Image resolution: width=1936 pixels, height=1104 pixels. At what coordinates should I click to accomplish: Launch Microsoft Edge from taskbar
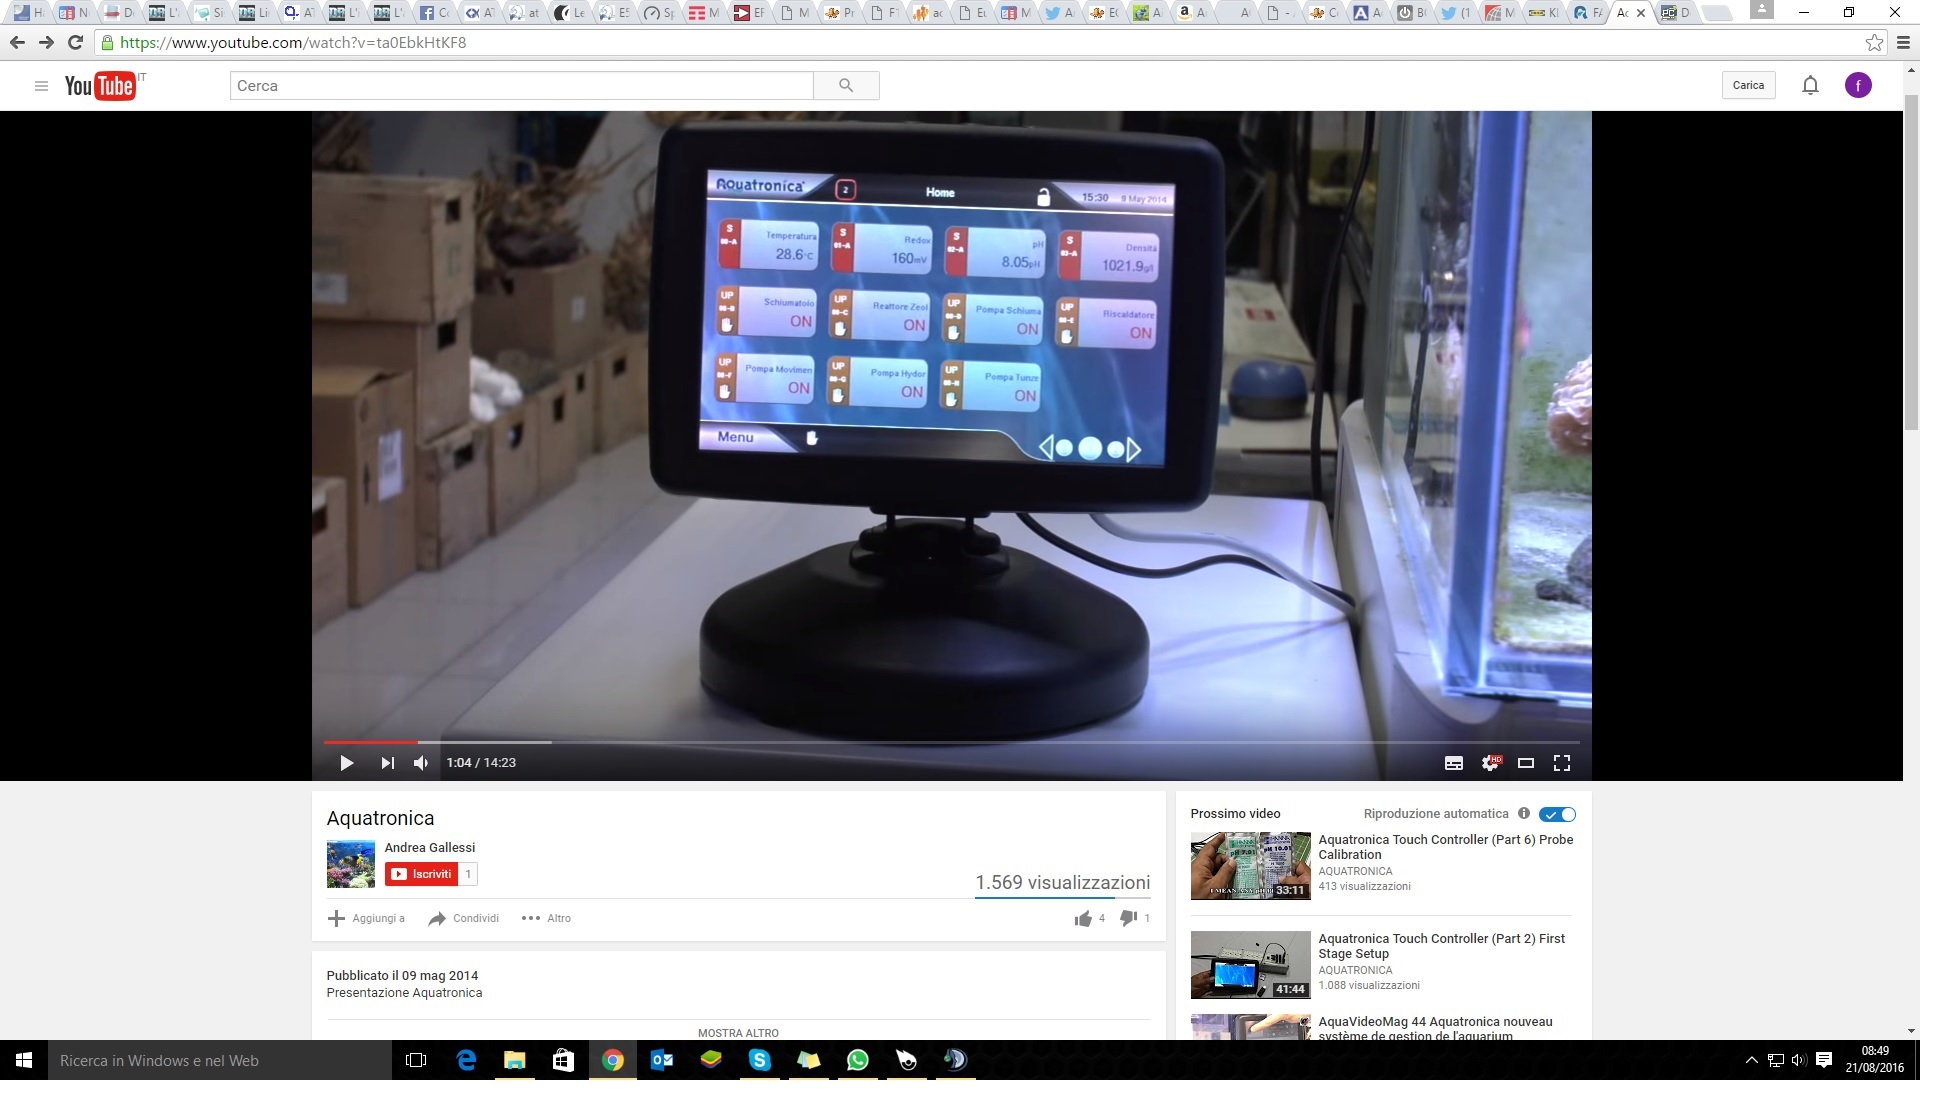pos(466,1060)
